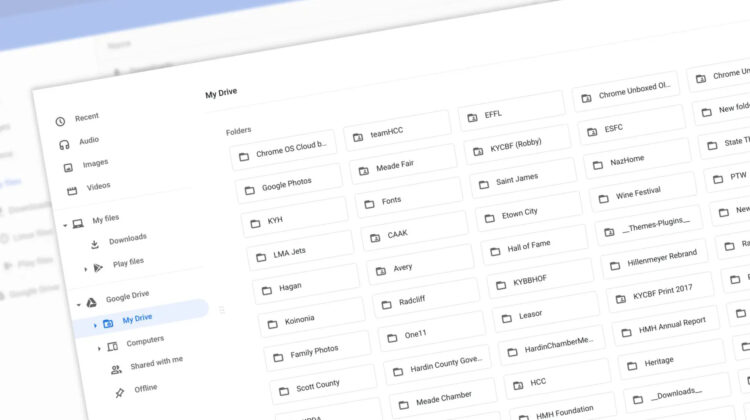The width and height of the screenshot is (750, 420).
Task: Click the Recent clock icon in sidebar
Action: [x=60, y=121]
